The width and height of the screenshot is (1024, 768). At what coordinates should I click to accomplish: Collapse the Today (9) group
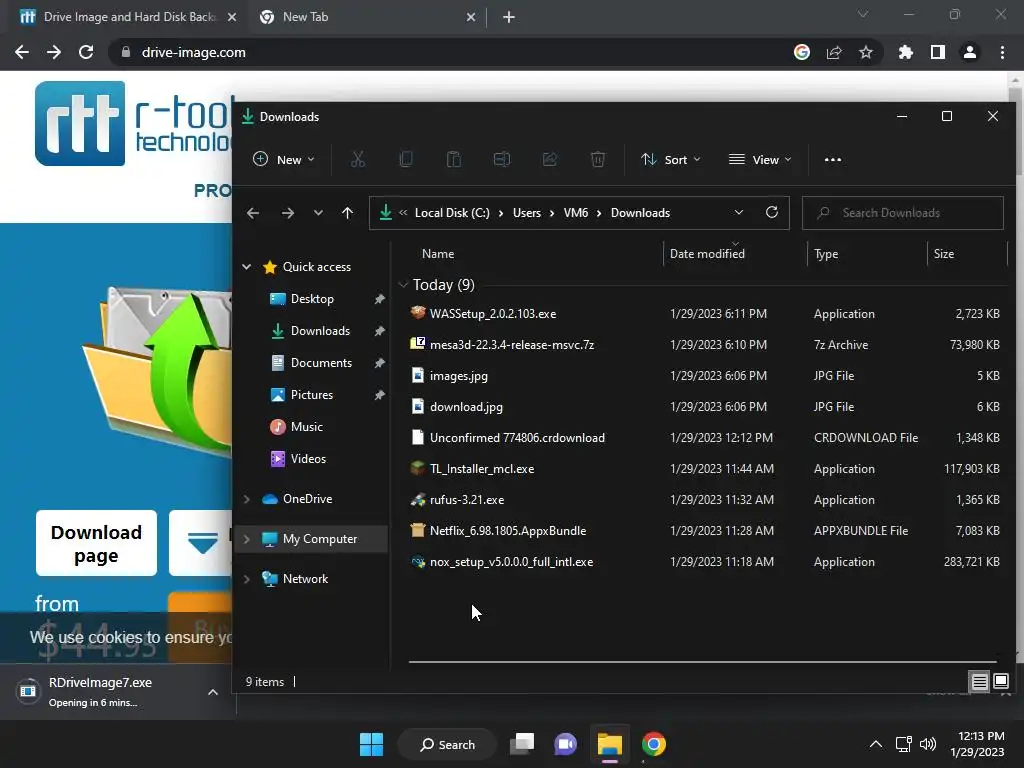click(x=403, y=285)
